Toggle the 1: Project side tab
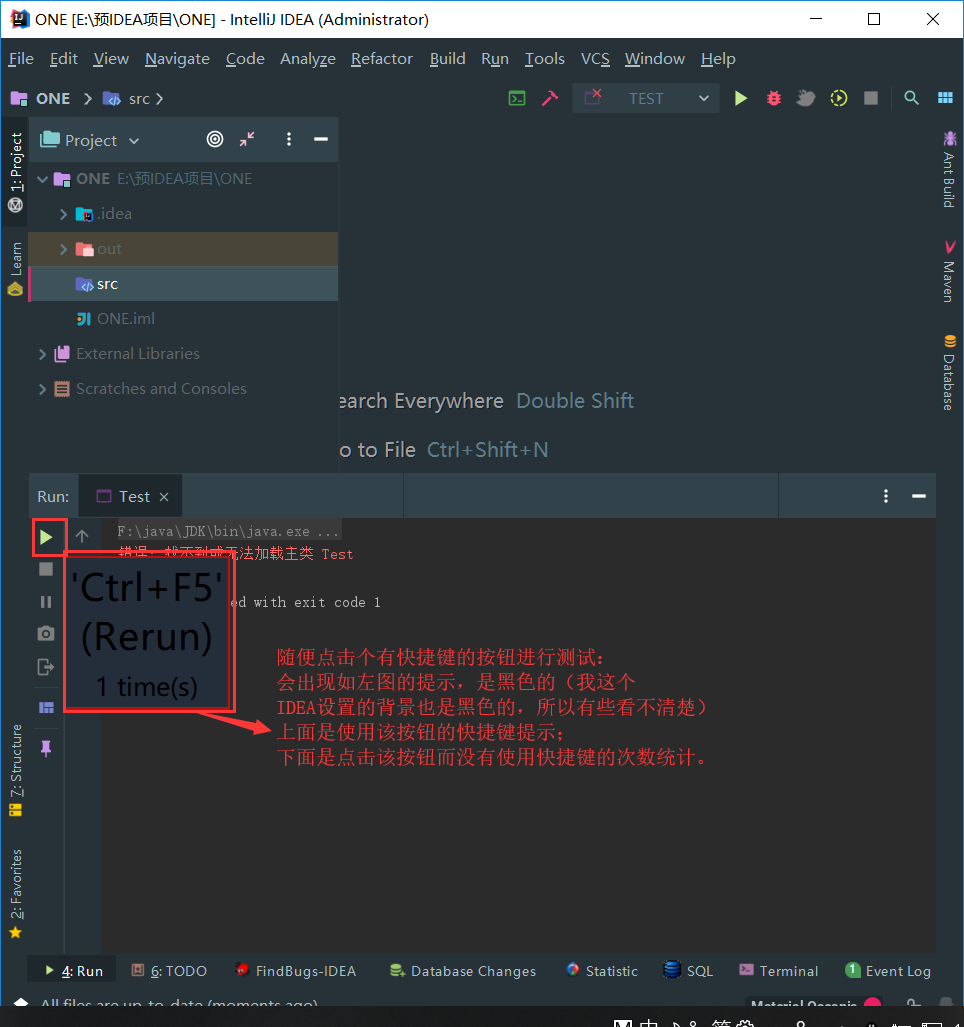964x1027 pixels. (x=15, y=172)
